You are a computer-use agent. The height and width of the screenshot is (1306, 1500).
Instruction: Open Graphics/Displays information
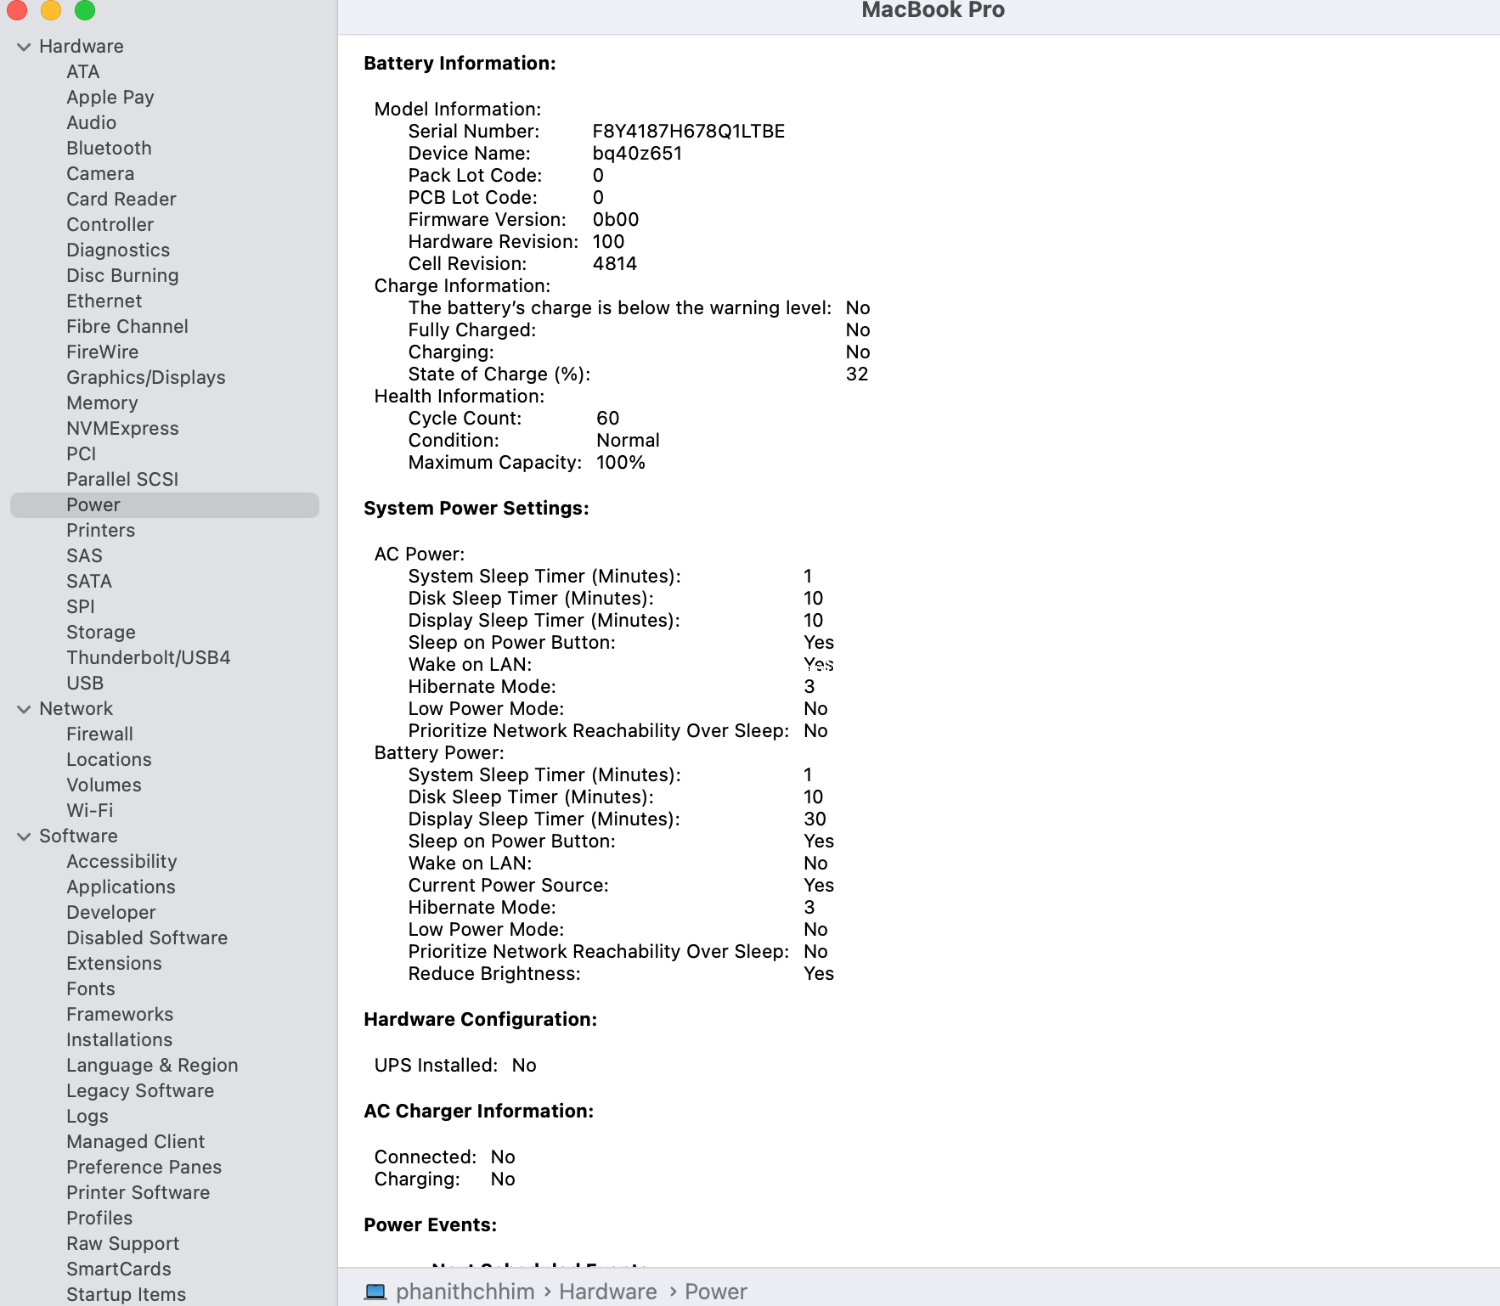pyautogui.click(x=146, y=378)
